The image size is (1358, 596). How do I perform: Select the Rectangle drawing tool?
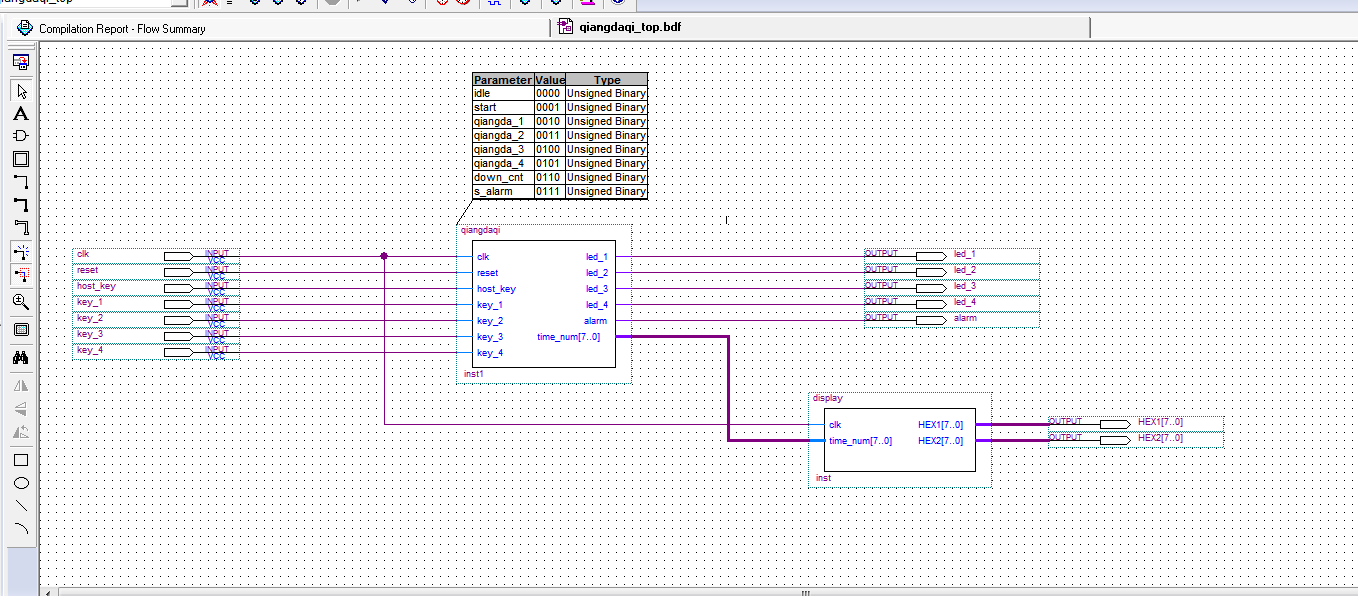coord(20,460)
